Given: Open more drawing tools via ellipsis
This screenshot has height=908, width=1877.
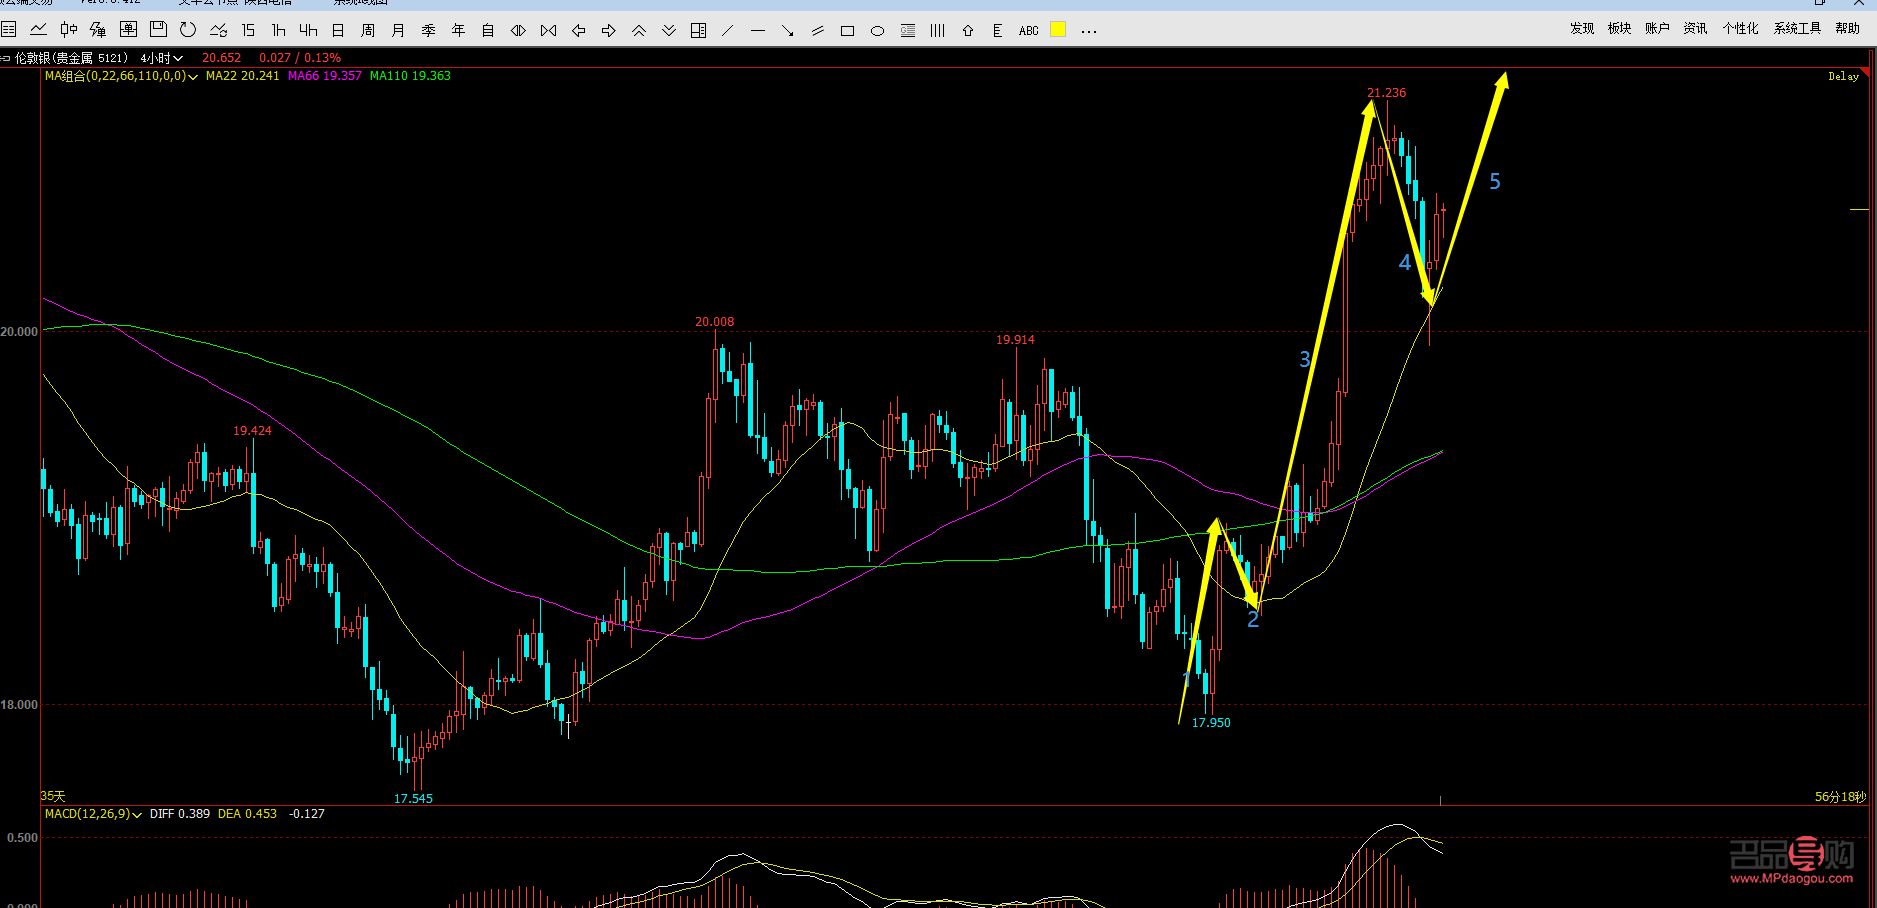Looking at the screenshot, I should pyautogui.click(x=1089, y=31).
